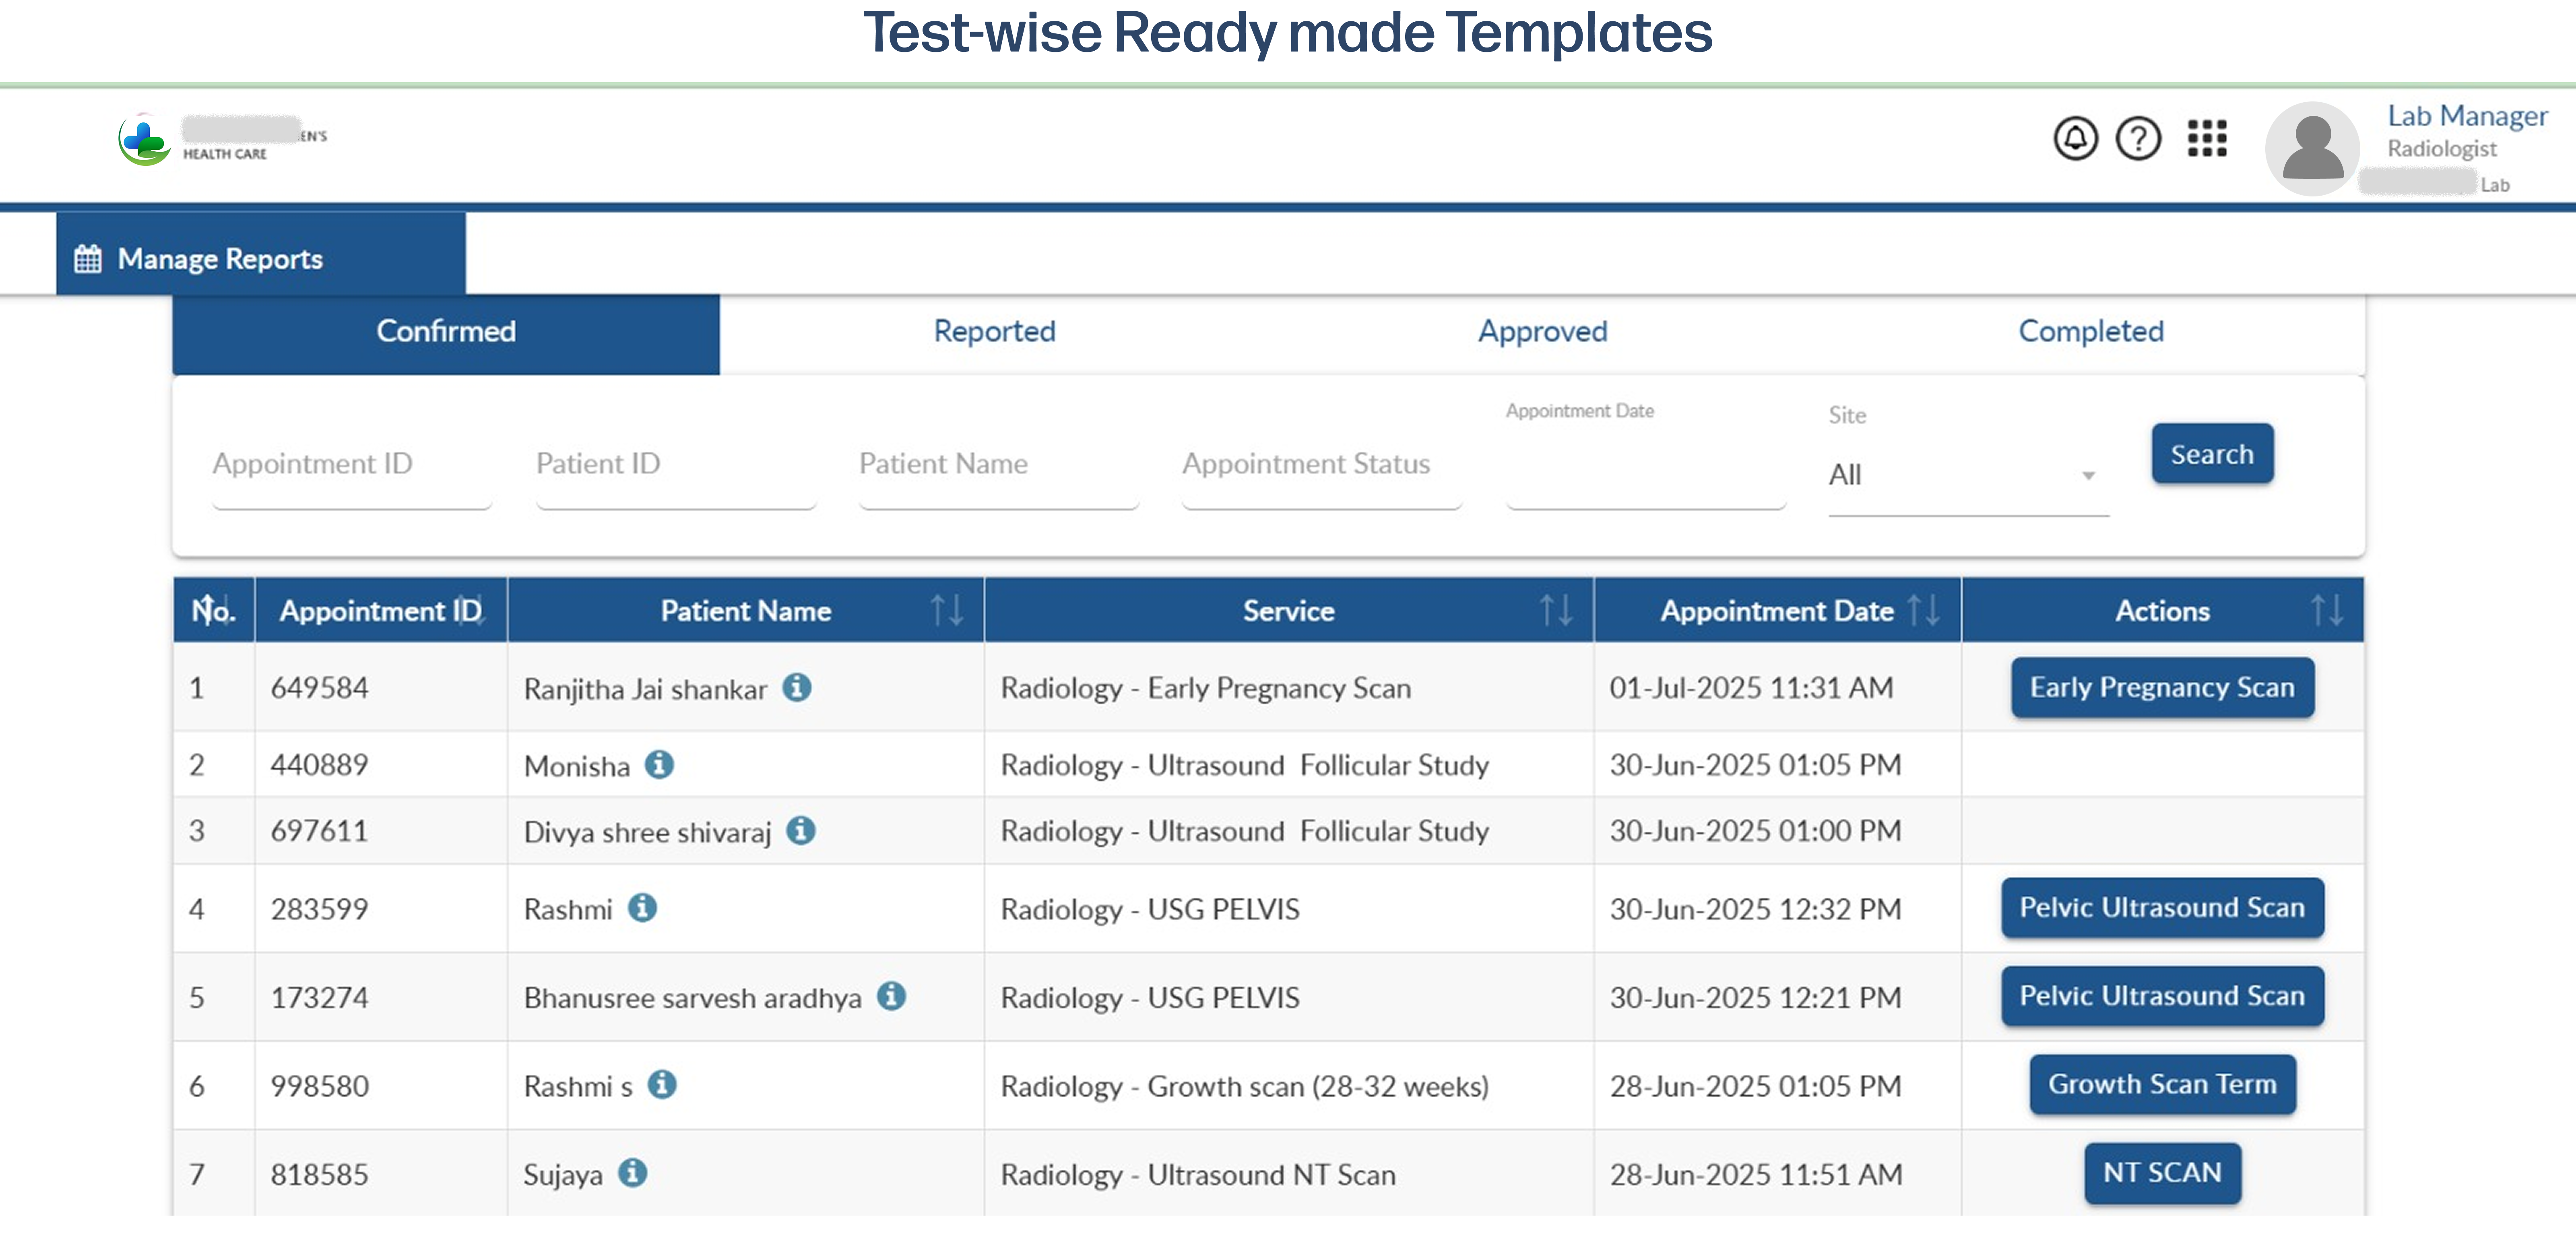Click appointment ID 998580
The image size is (2576, 1243).
pos(319,1086)
